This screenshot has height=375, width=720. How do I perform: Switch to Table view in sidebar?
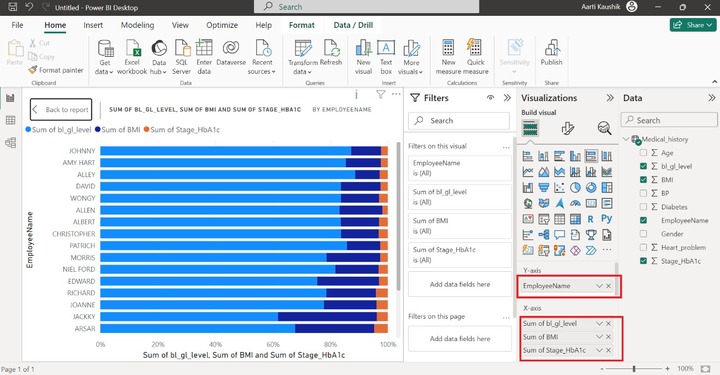click(x=10, y=120)
